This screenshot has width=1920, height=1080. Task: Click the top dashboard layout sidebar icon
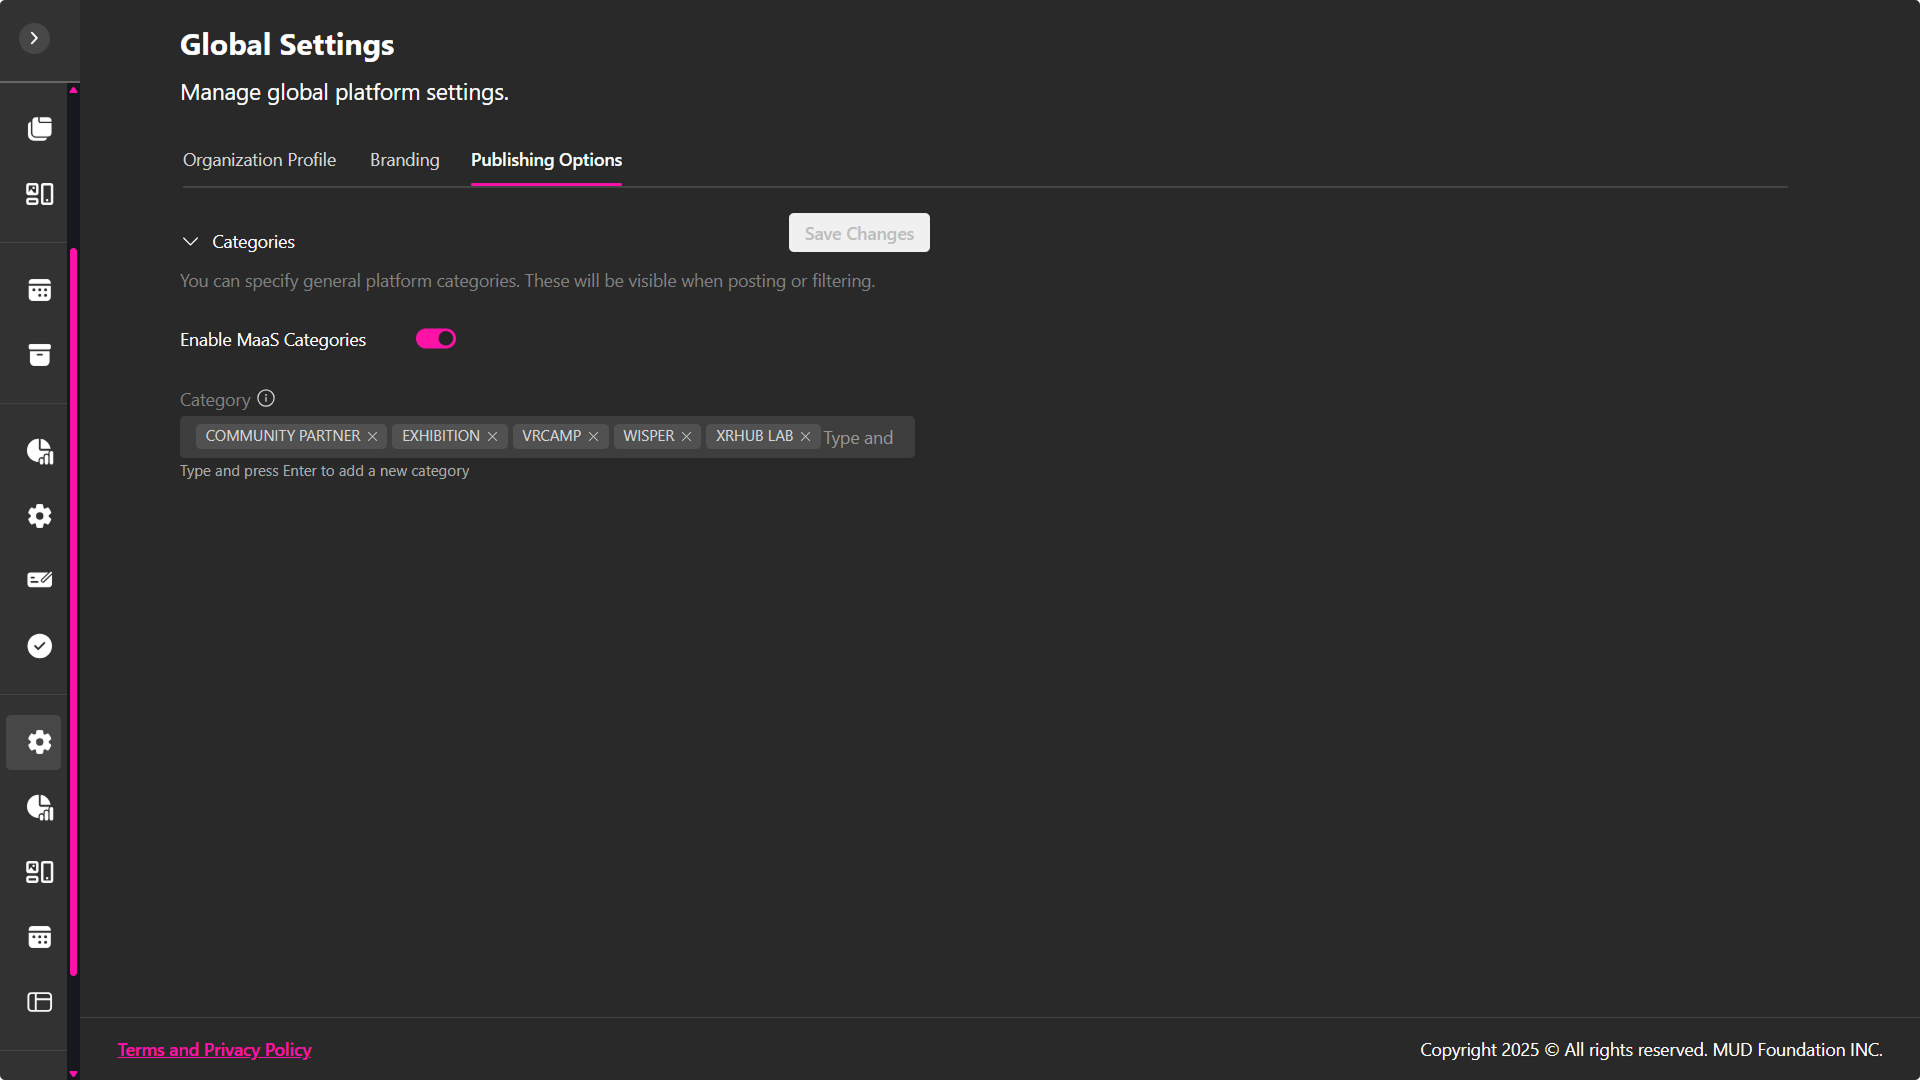click(x=39, y=194)
